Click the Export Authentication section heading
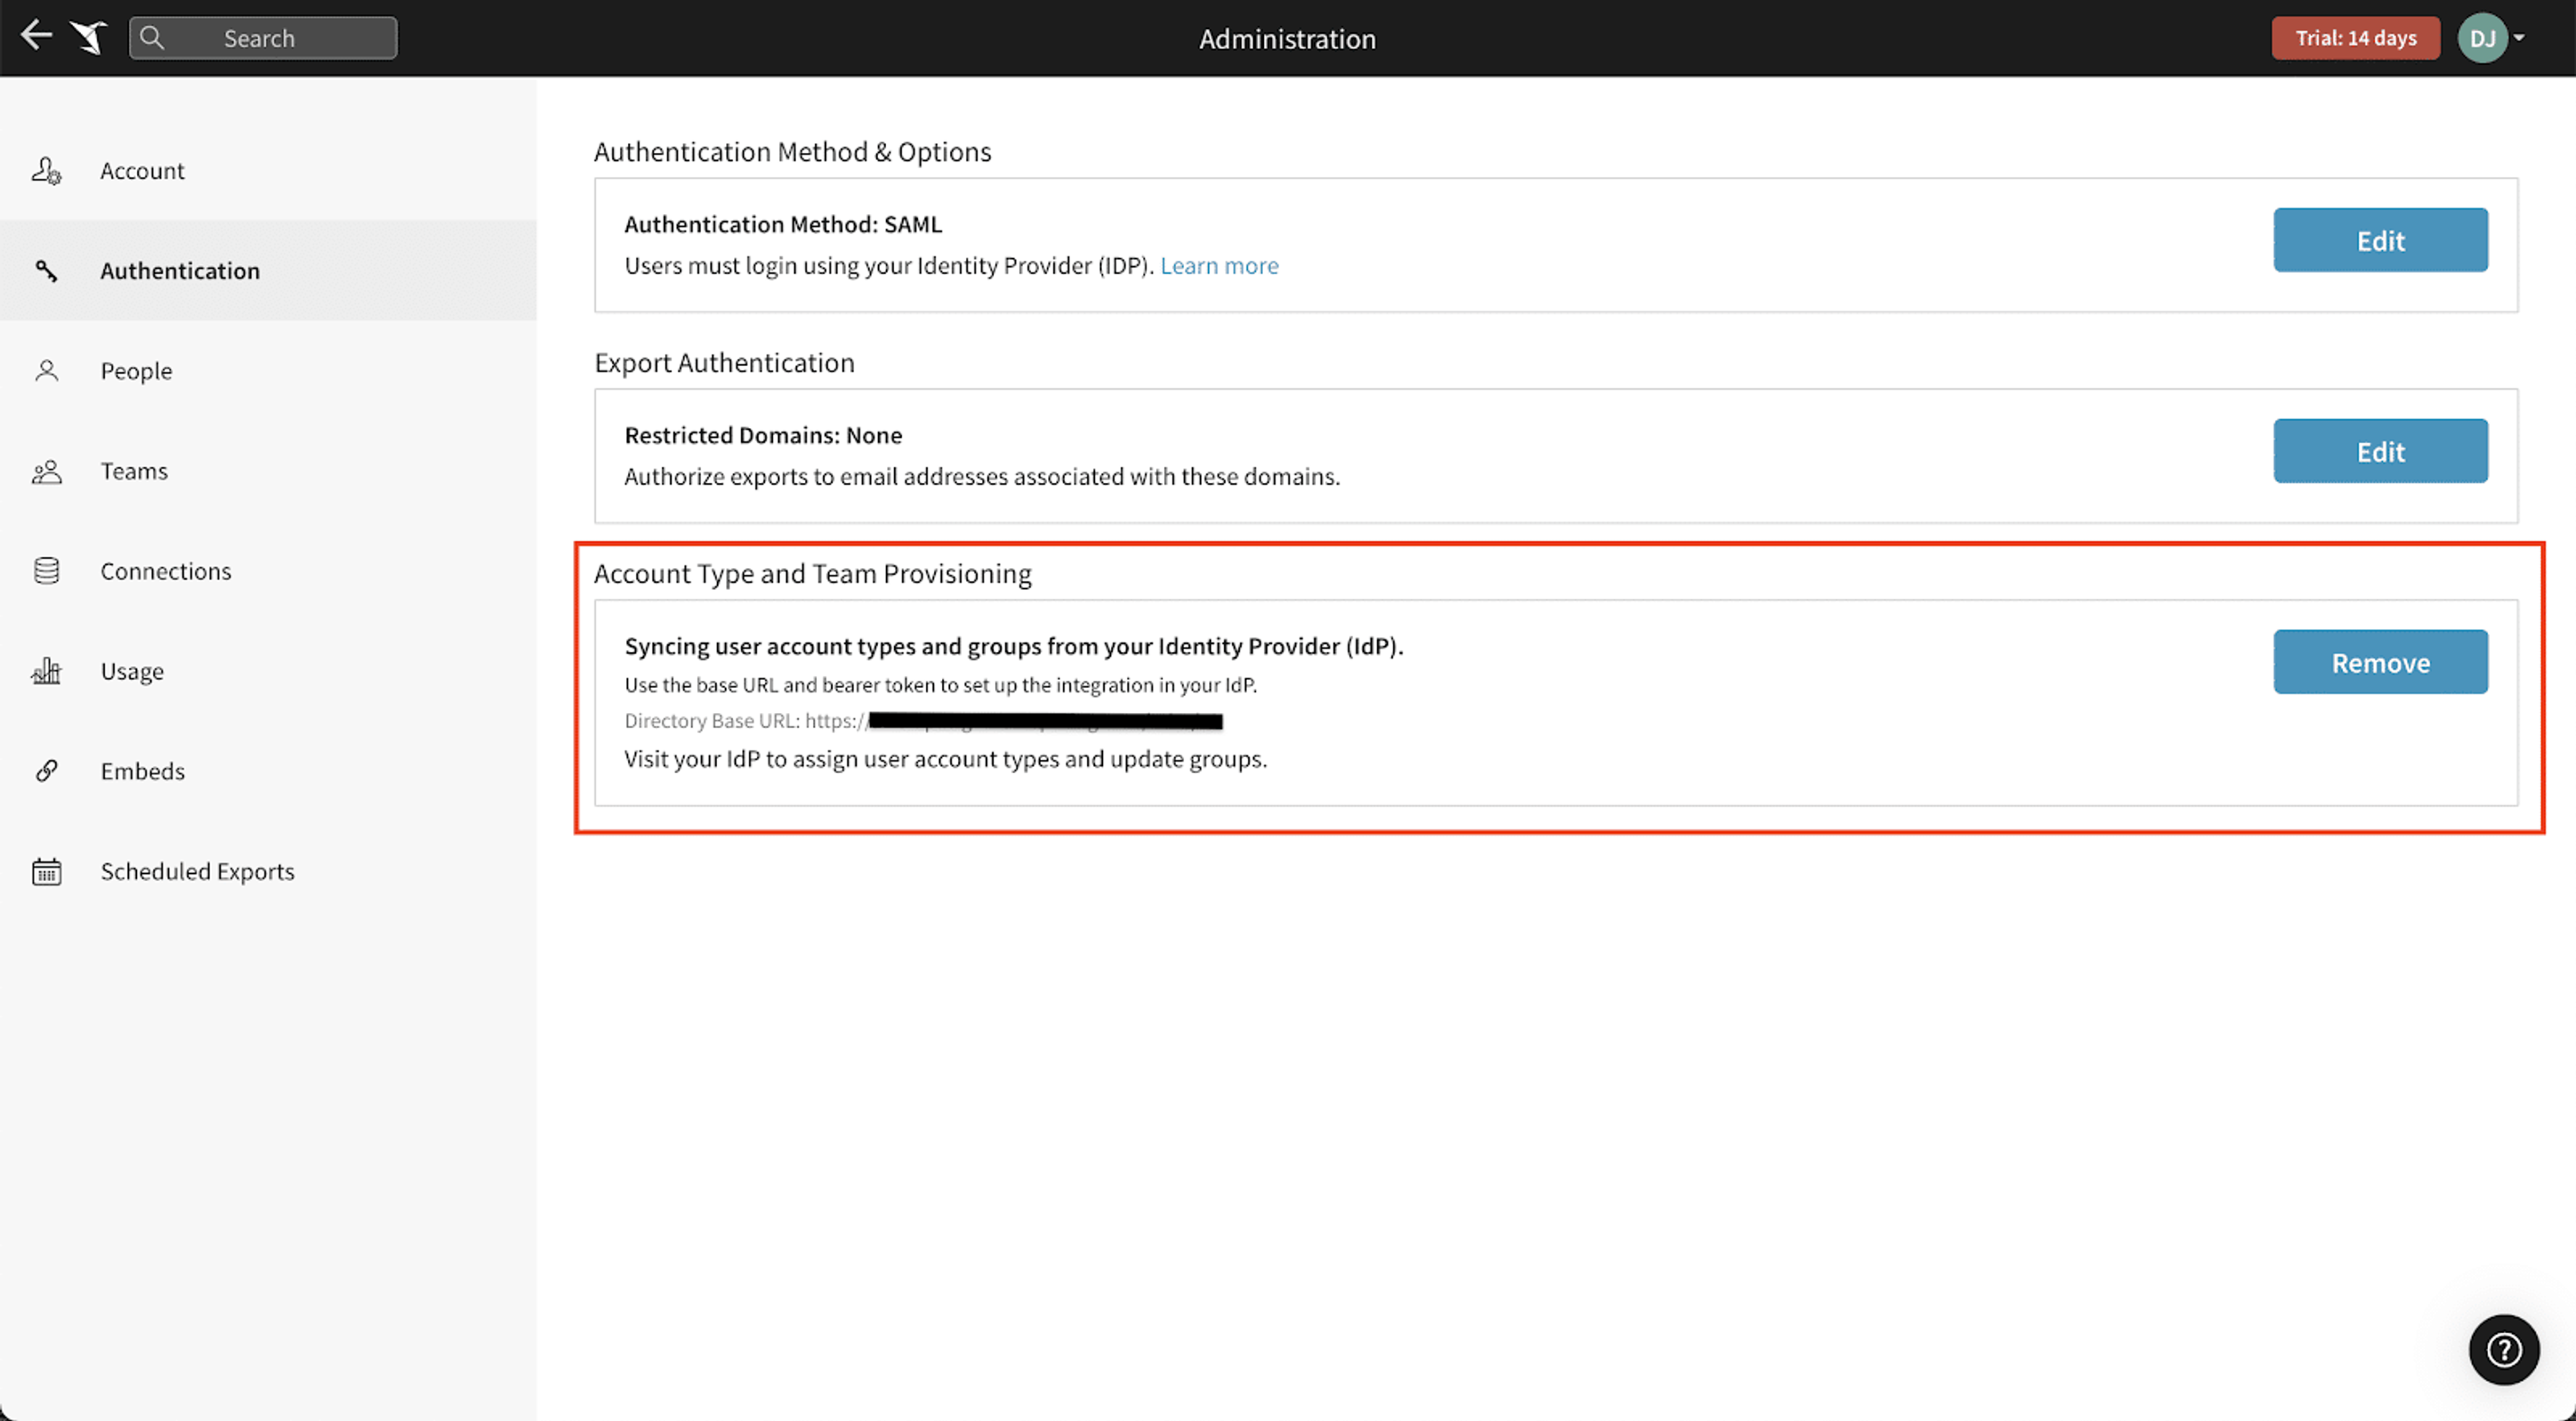This screenshot has height=1421, width=2576. [724, 363]
